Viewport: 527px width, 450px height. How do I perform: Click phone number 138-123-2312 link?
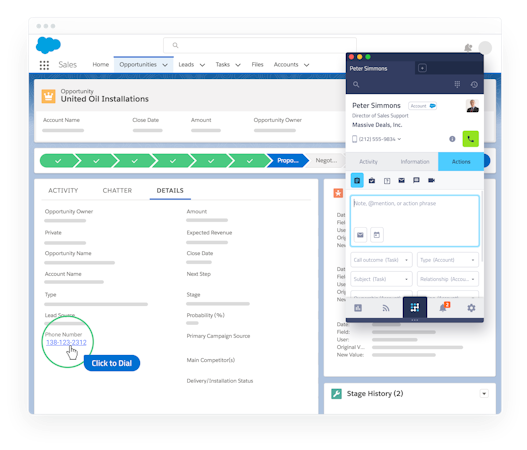click(x=66, y=342)
